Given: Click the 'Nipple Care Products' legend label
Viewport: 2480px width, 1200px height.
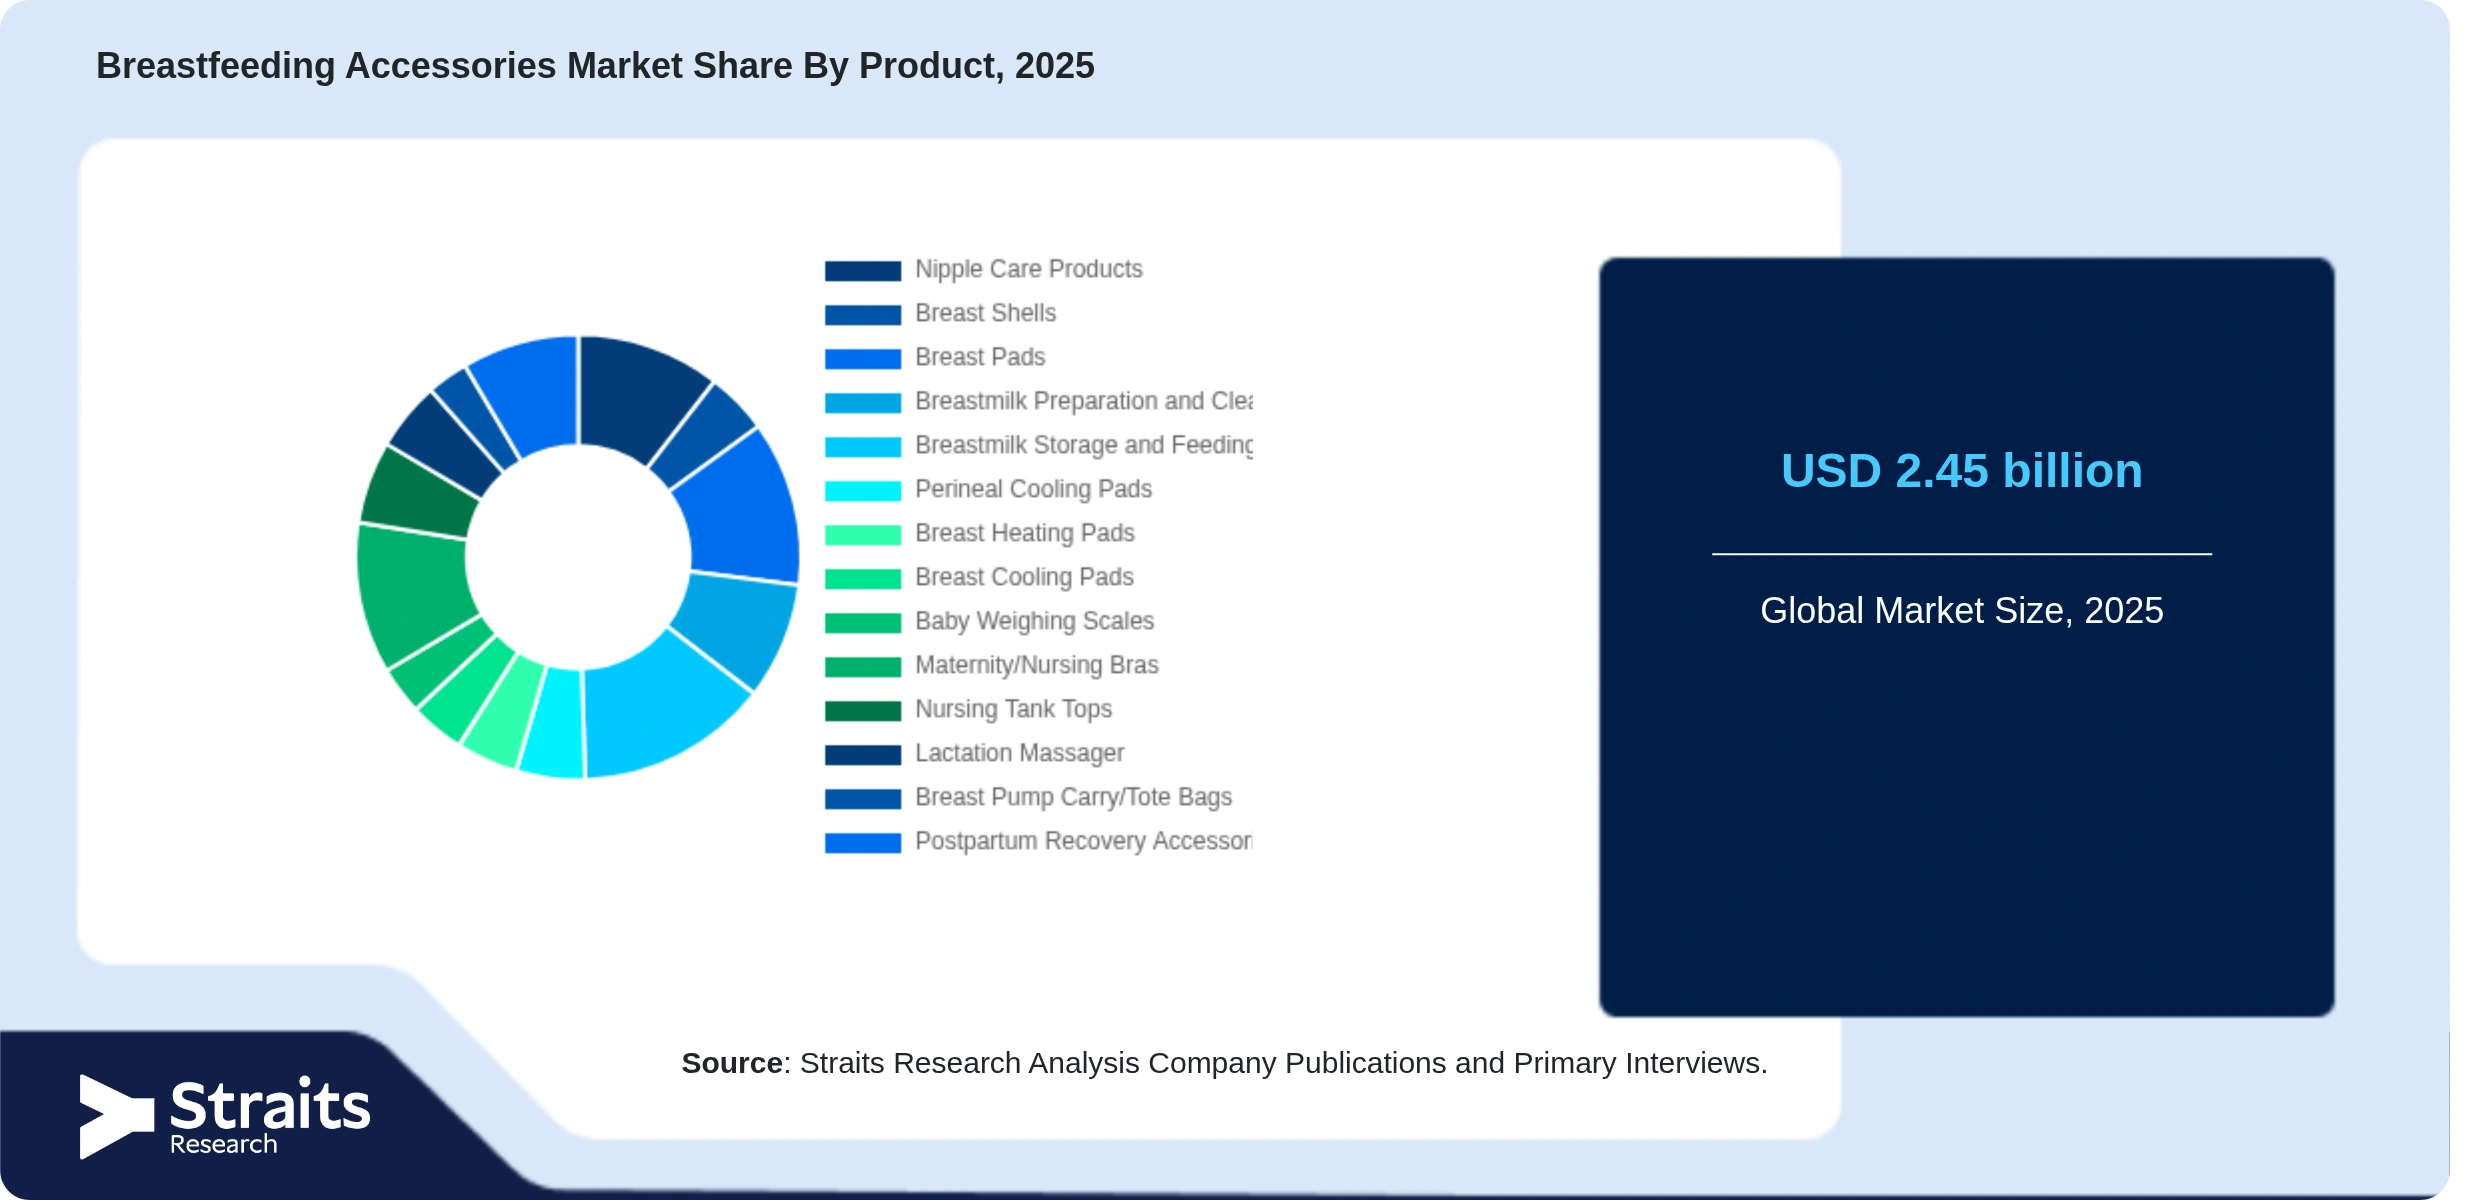Looking at the screenshot, I should point(1028,269).
